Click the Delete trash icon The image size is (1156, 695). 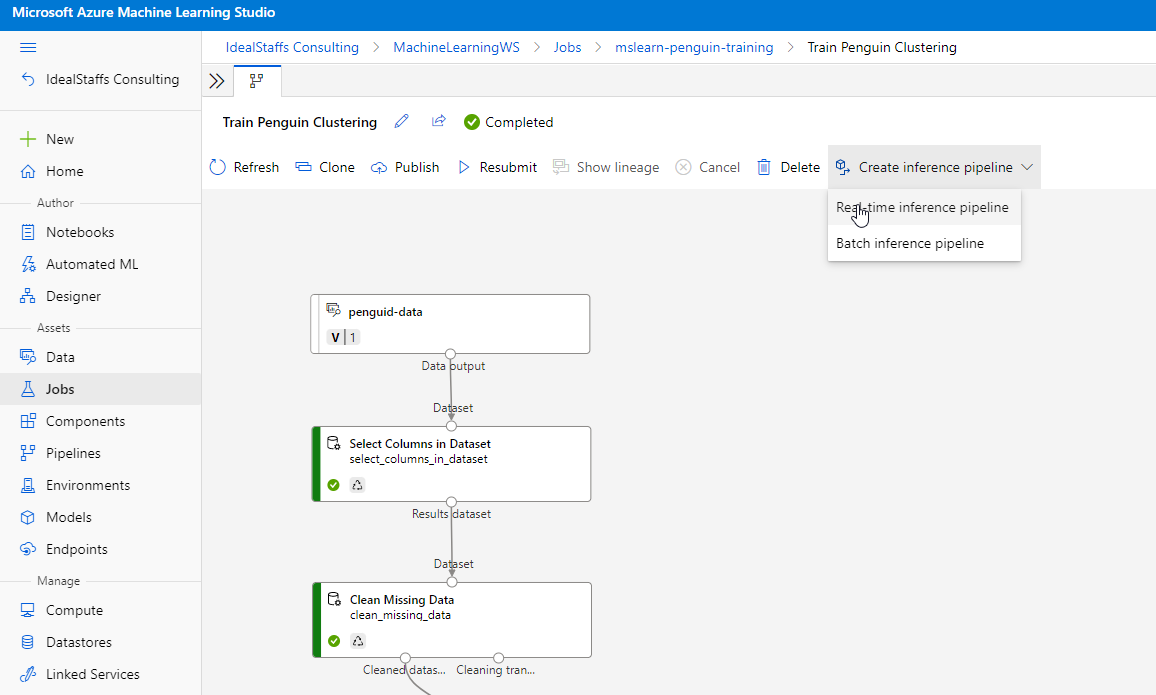(764, 167)
